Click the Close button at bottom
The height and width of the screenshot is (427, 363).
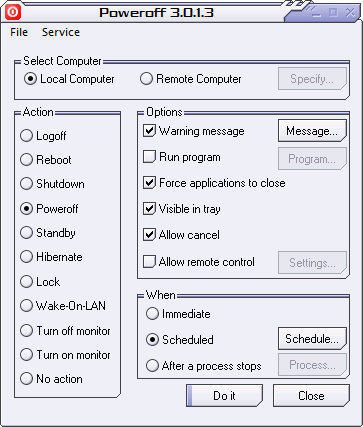311,395
